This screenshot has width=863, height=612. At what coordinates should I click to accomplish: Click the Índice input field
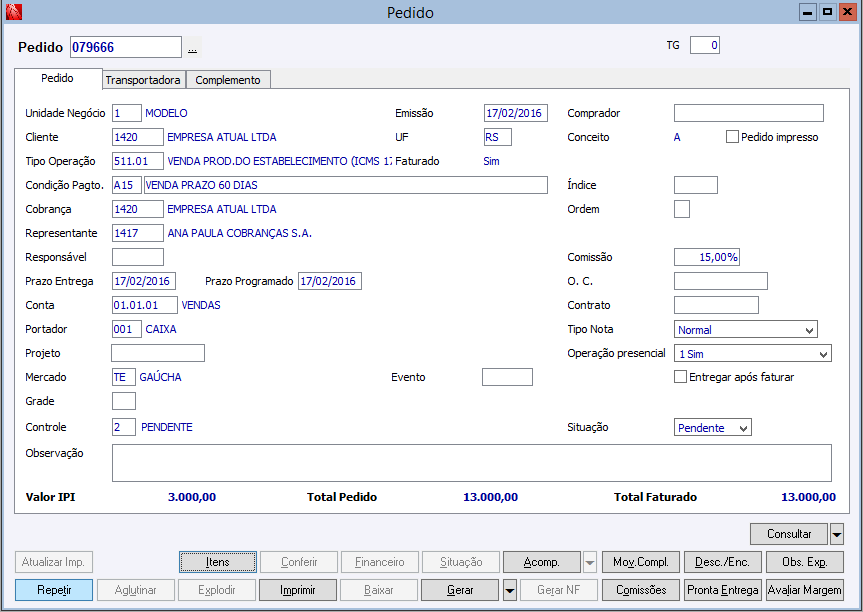tap(696, 185)
